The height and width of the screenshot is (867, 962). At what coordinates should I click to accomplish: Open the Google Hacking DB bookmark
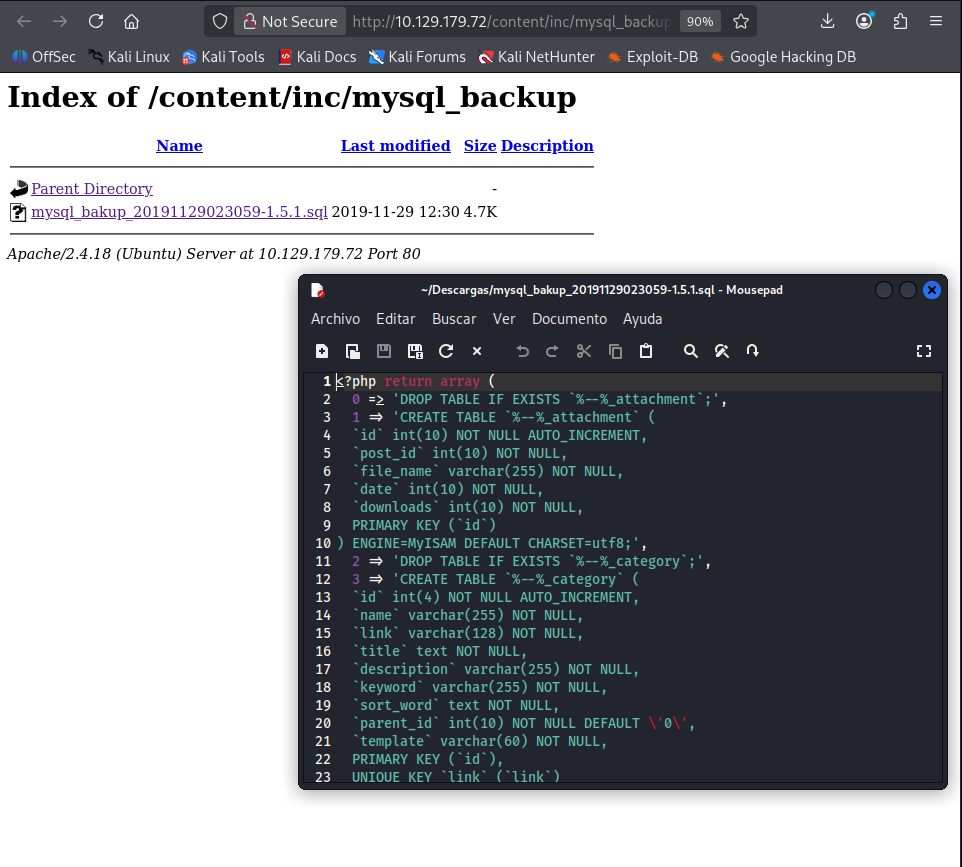coord(783,57)
